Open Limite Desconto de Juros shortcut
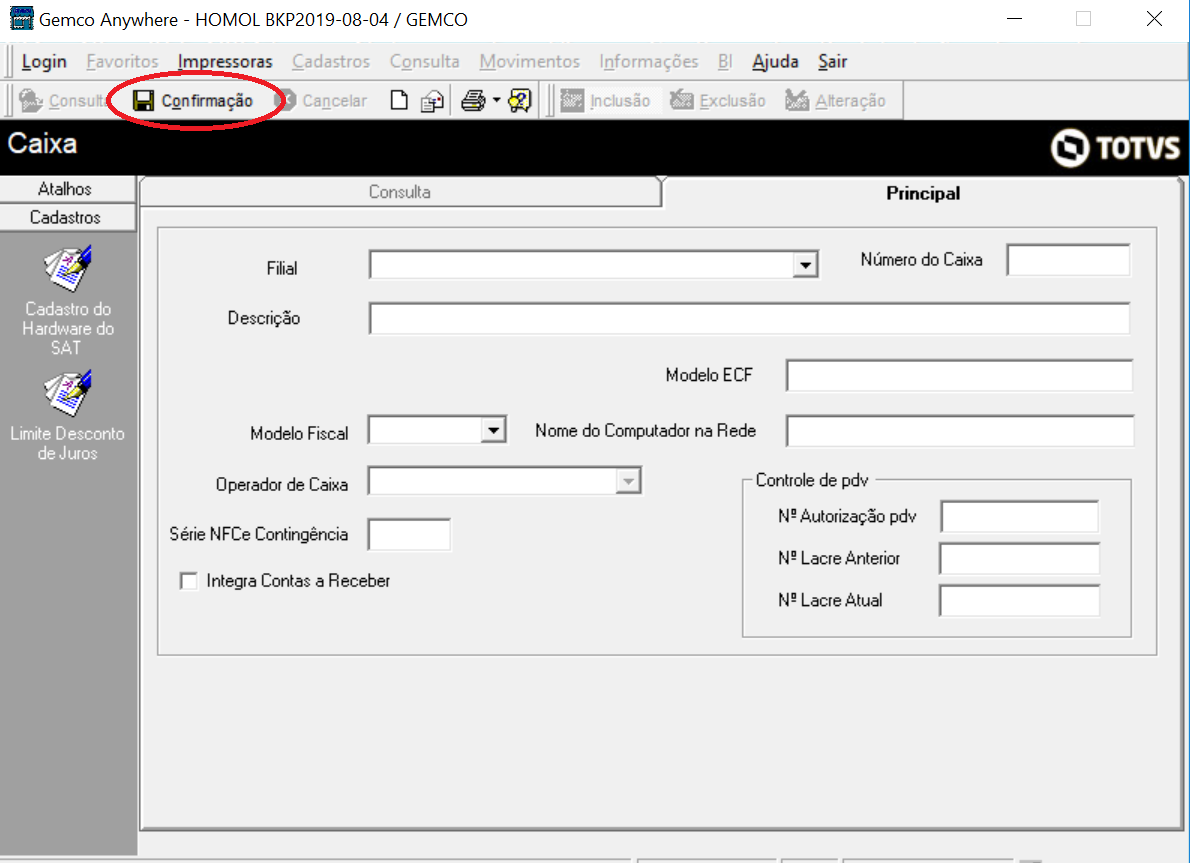1190x863 pixels. click(68, 415)
